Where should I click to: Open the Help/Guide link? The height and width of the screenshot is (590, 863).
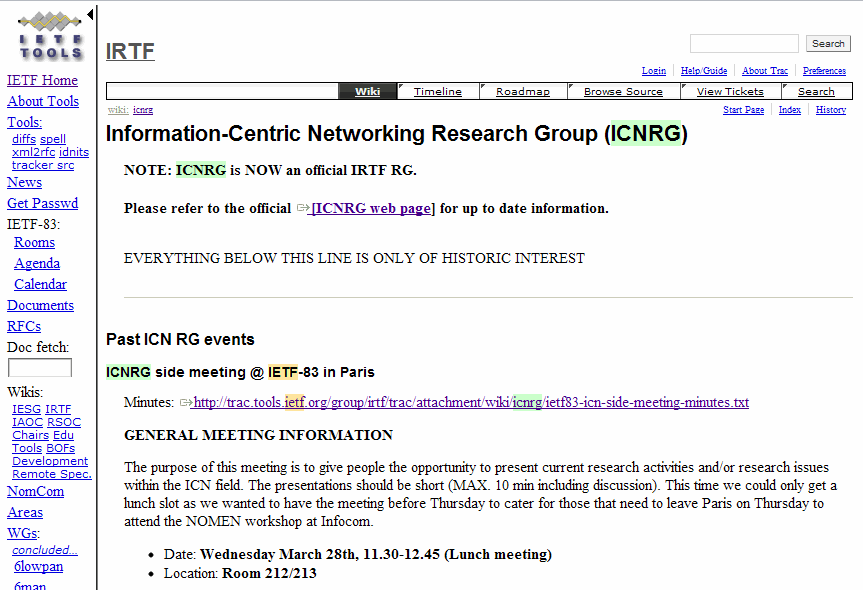pyautogui.click(x=704, y=71)
